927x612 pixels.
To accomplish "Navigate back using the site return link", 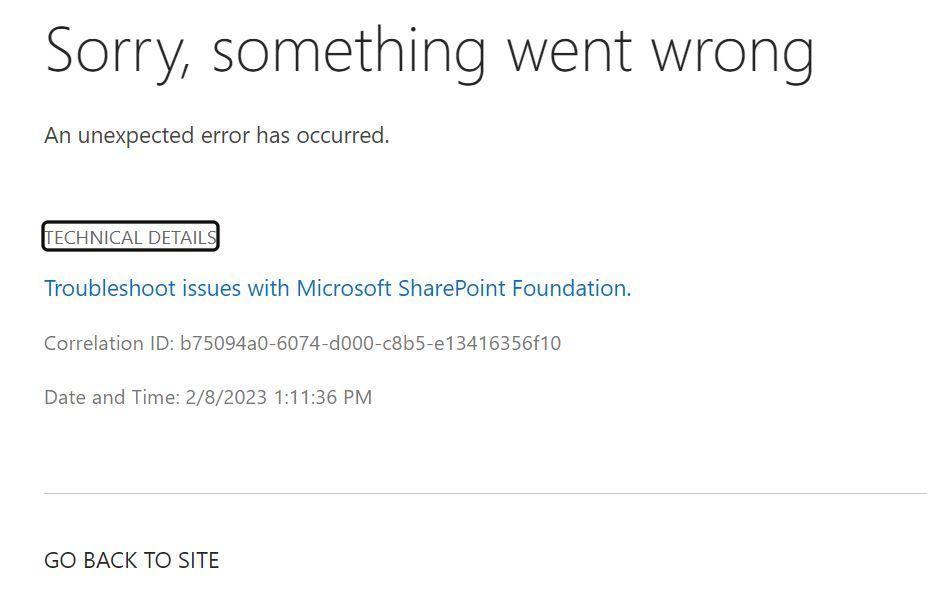I will 130,560.
